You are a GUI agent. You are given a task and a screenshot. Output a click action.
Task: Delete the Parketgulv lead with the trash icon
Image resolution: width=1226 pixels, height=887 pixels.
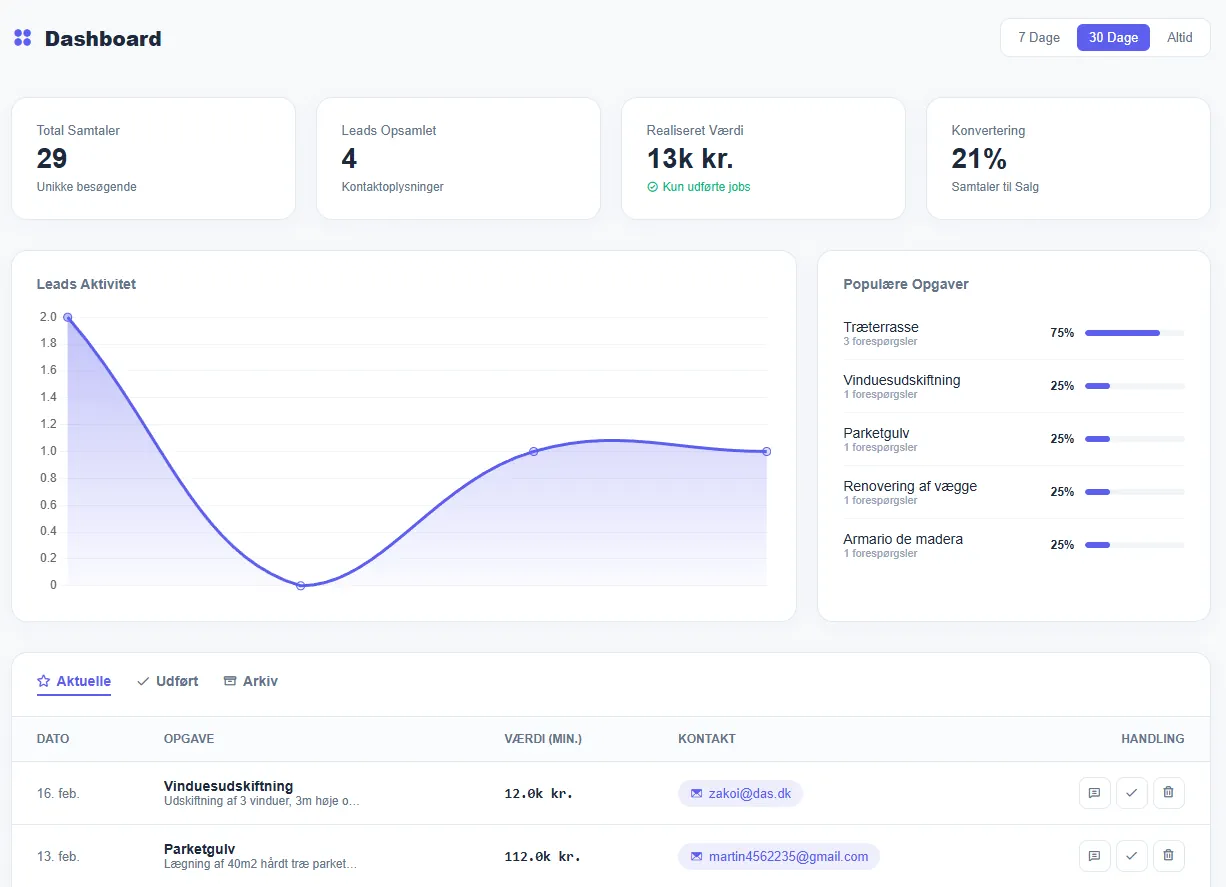[1168, 856]
